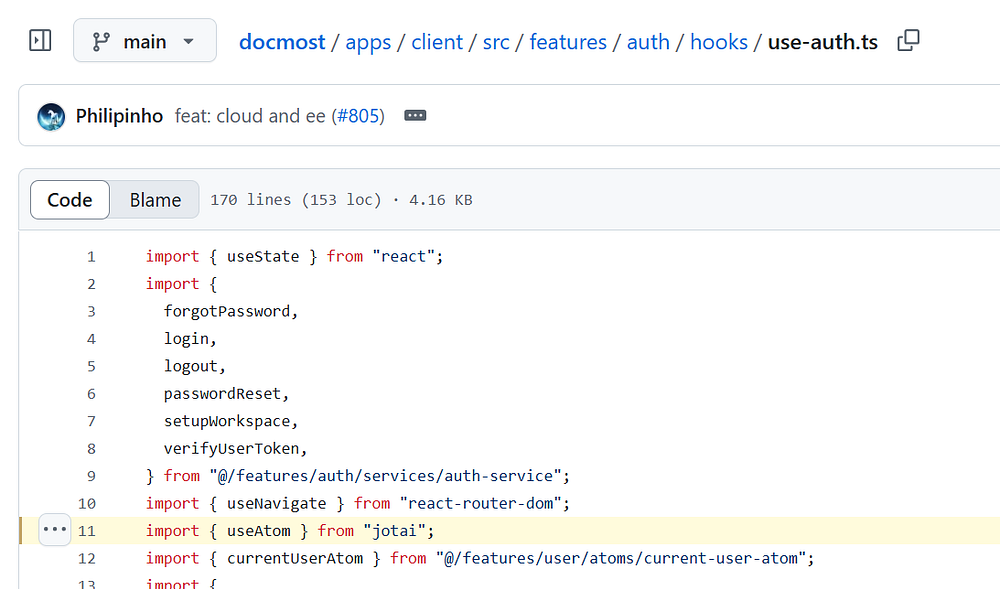Click the 'useNavigate' identifier on line 10
Image resolution: width=1000 pixels, height=589 pixels.
[276, 503]
